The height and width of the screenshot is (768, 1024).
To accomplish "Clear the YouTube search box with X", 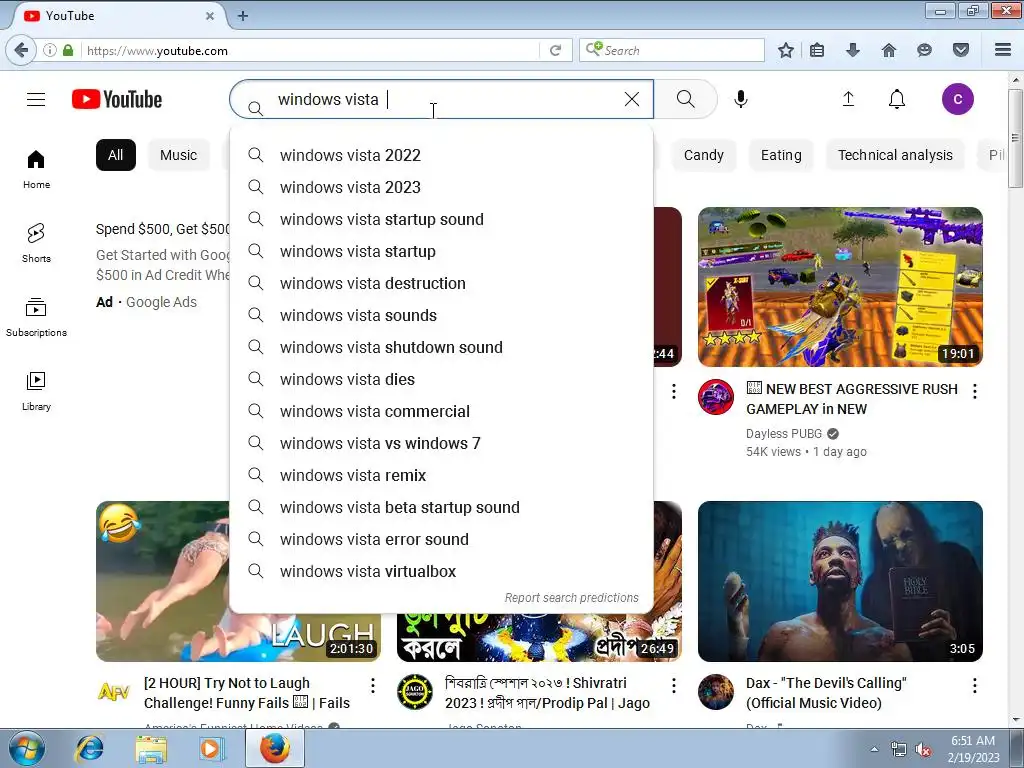I will [x=632, y=99].
